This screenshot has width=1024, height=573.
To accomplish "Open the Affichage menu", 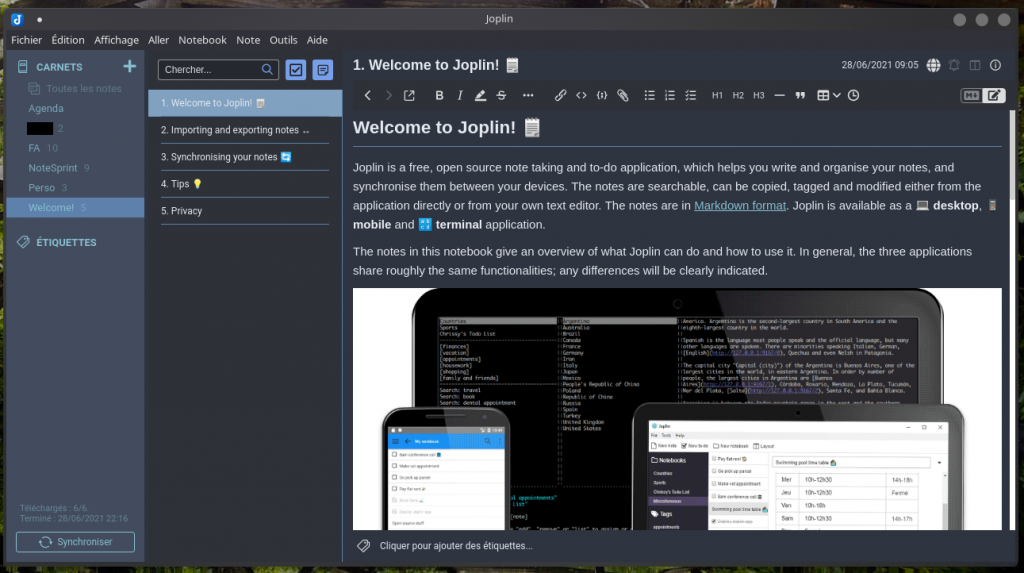I will 116,40.
